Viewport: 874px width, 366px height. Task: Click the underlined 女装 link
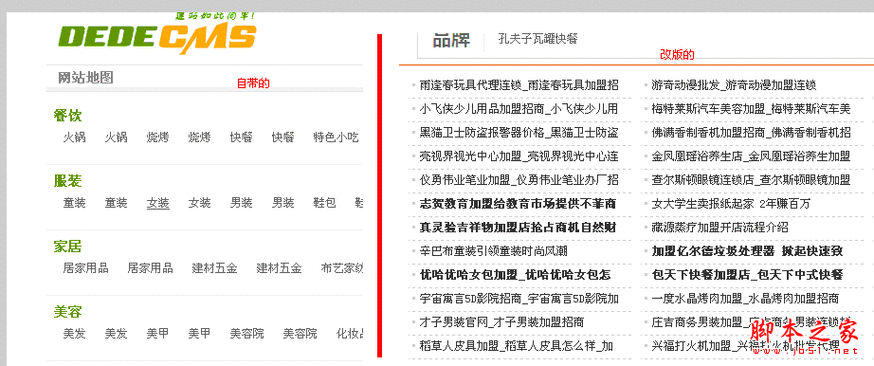click(158, 203)
